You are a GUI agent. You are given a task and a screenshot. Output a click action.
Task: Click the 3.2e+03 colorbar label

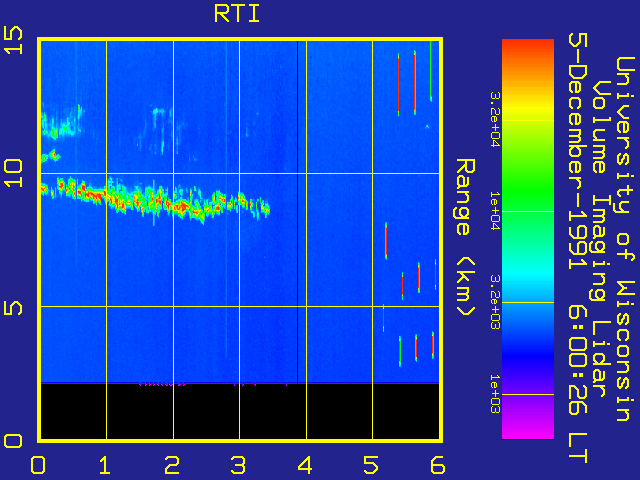pos(495,302)
